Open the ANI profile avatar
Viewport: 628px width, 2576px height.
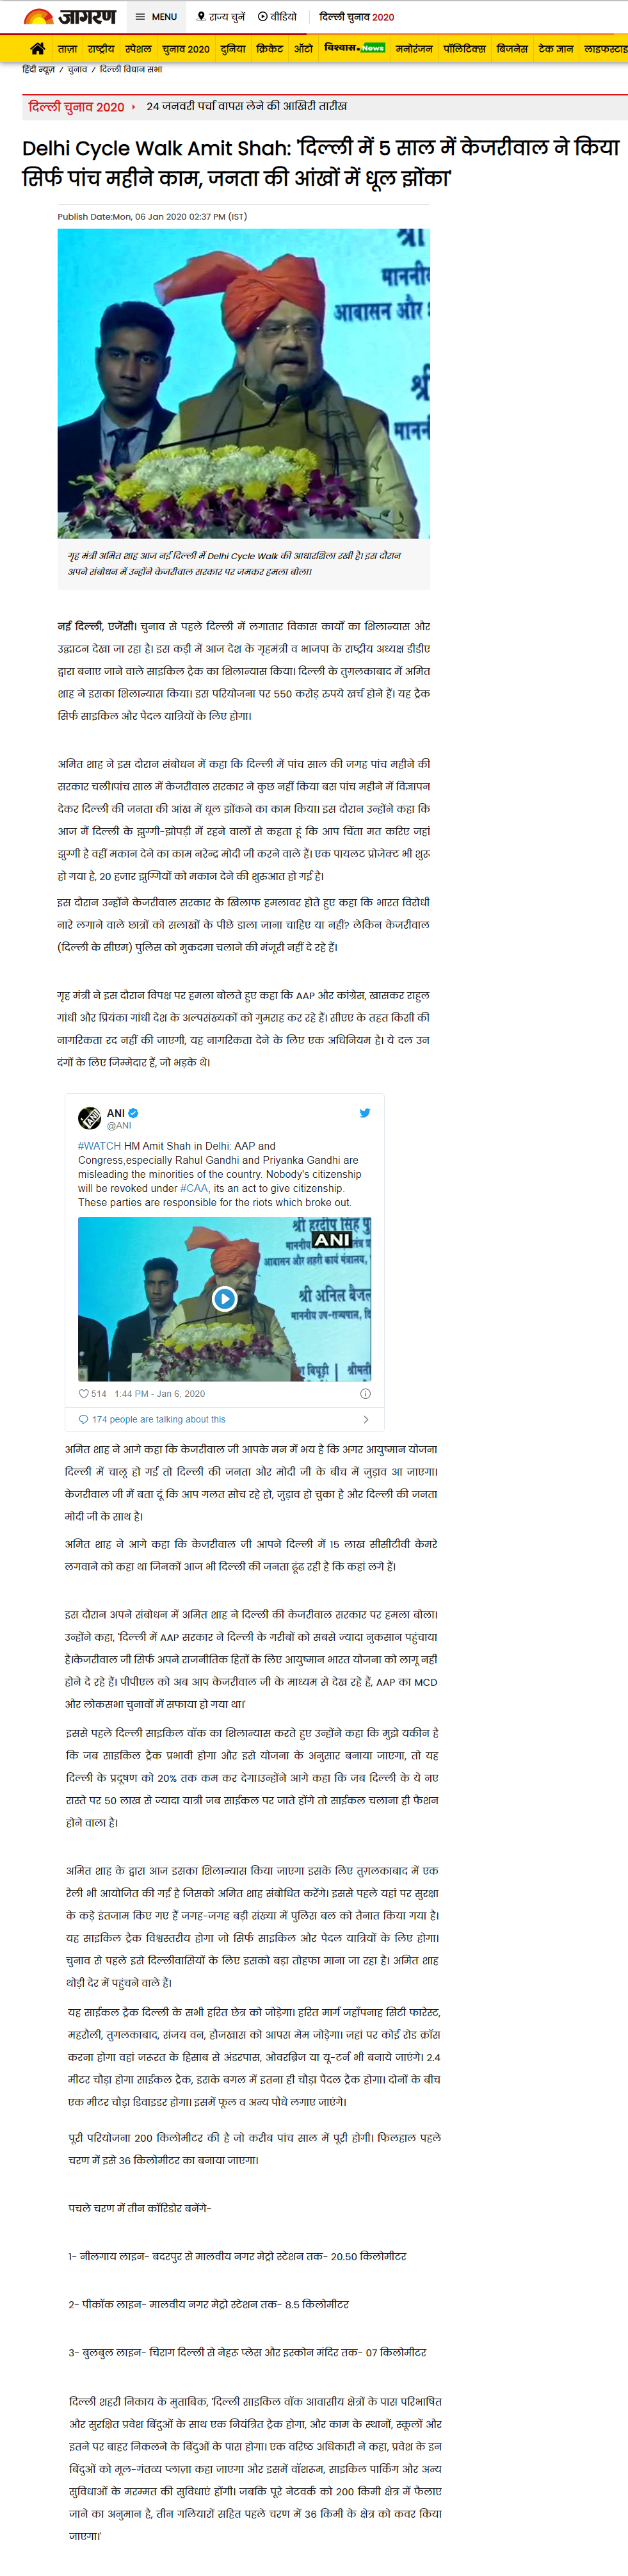[x=89, y=1118]
